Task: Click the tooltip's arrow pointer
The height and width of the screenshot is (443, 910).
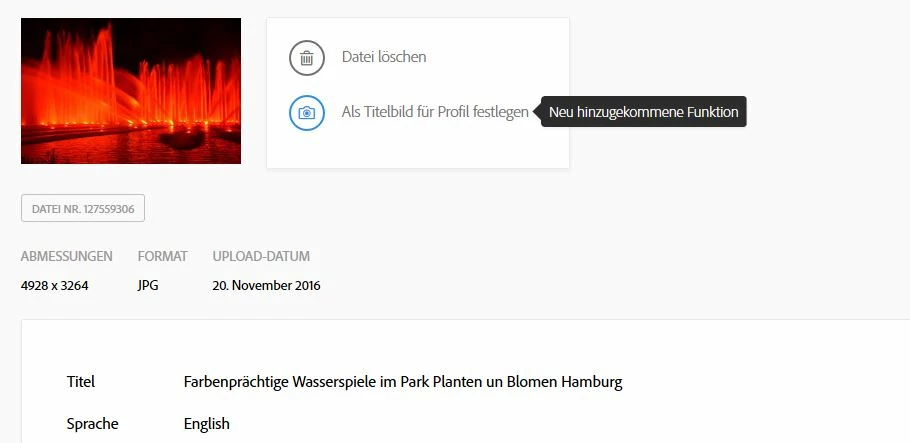Action: click(x=537, y=111)
